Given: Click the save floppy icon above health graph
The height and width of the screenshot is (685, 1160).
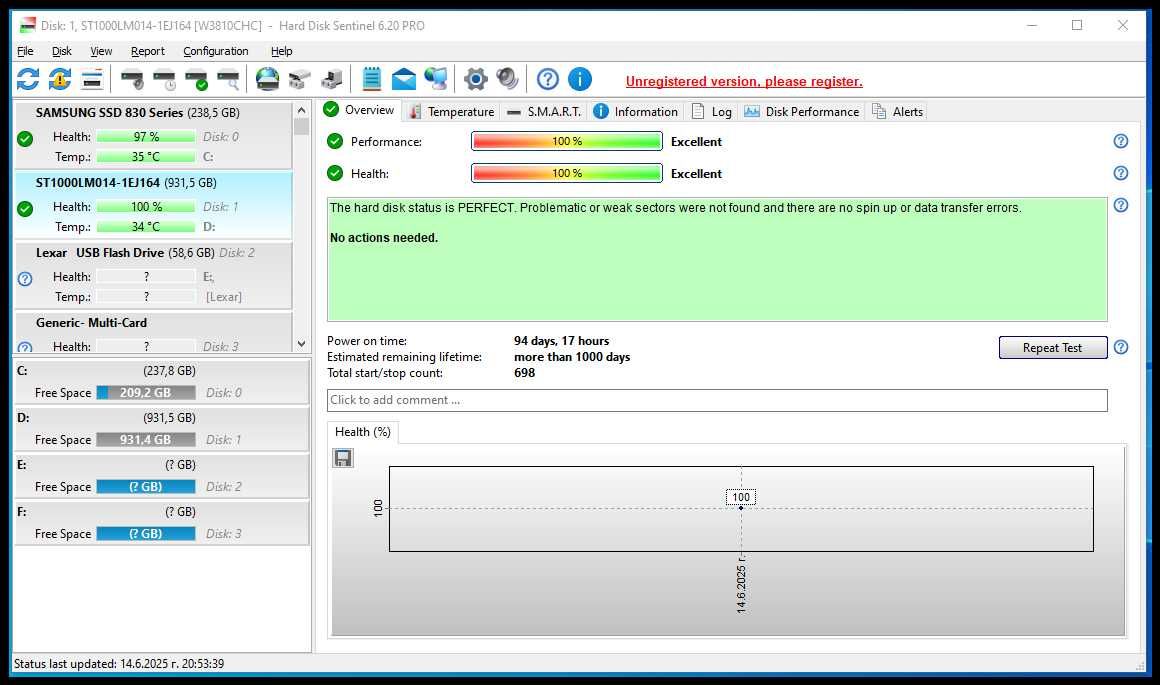Looking at the screenshot, I should [x=343, y=459].
